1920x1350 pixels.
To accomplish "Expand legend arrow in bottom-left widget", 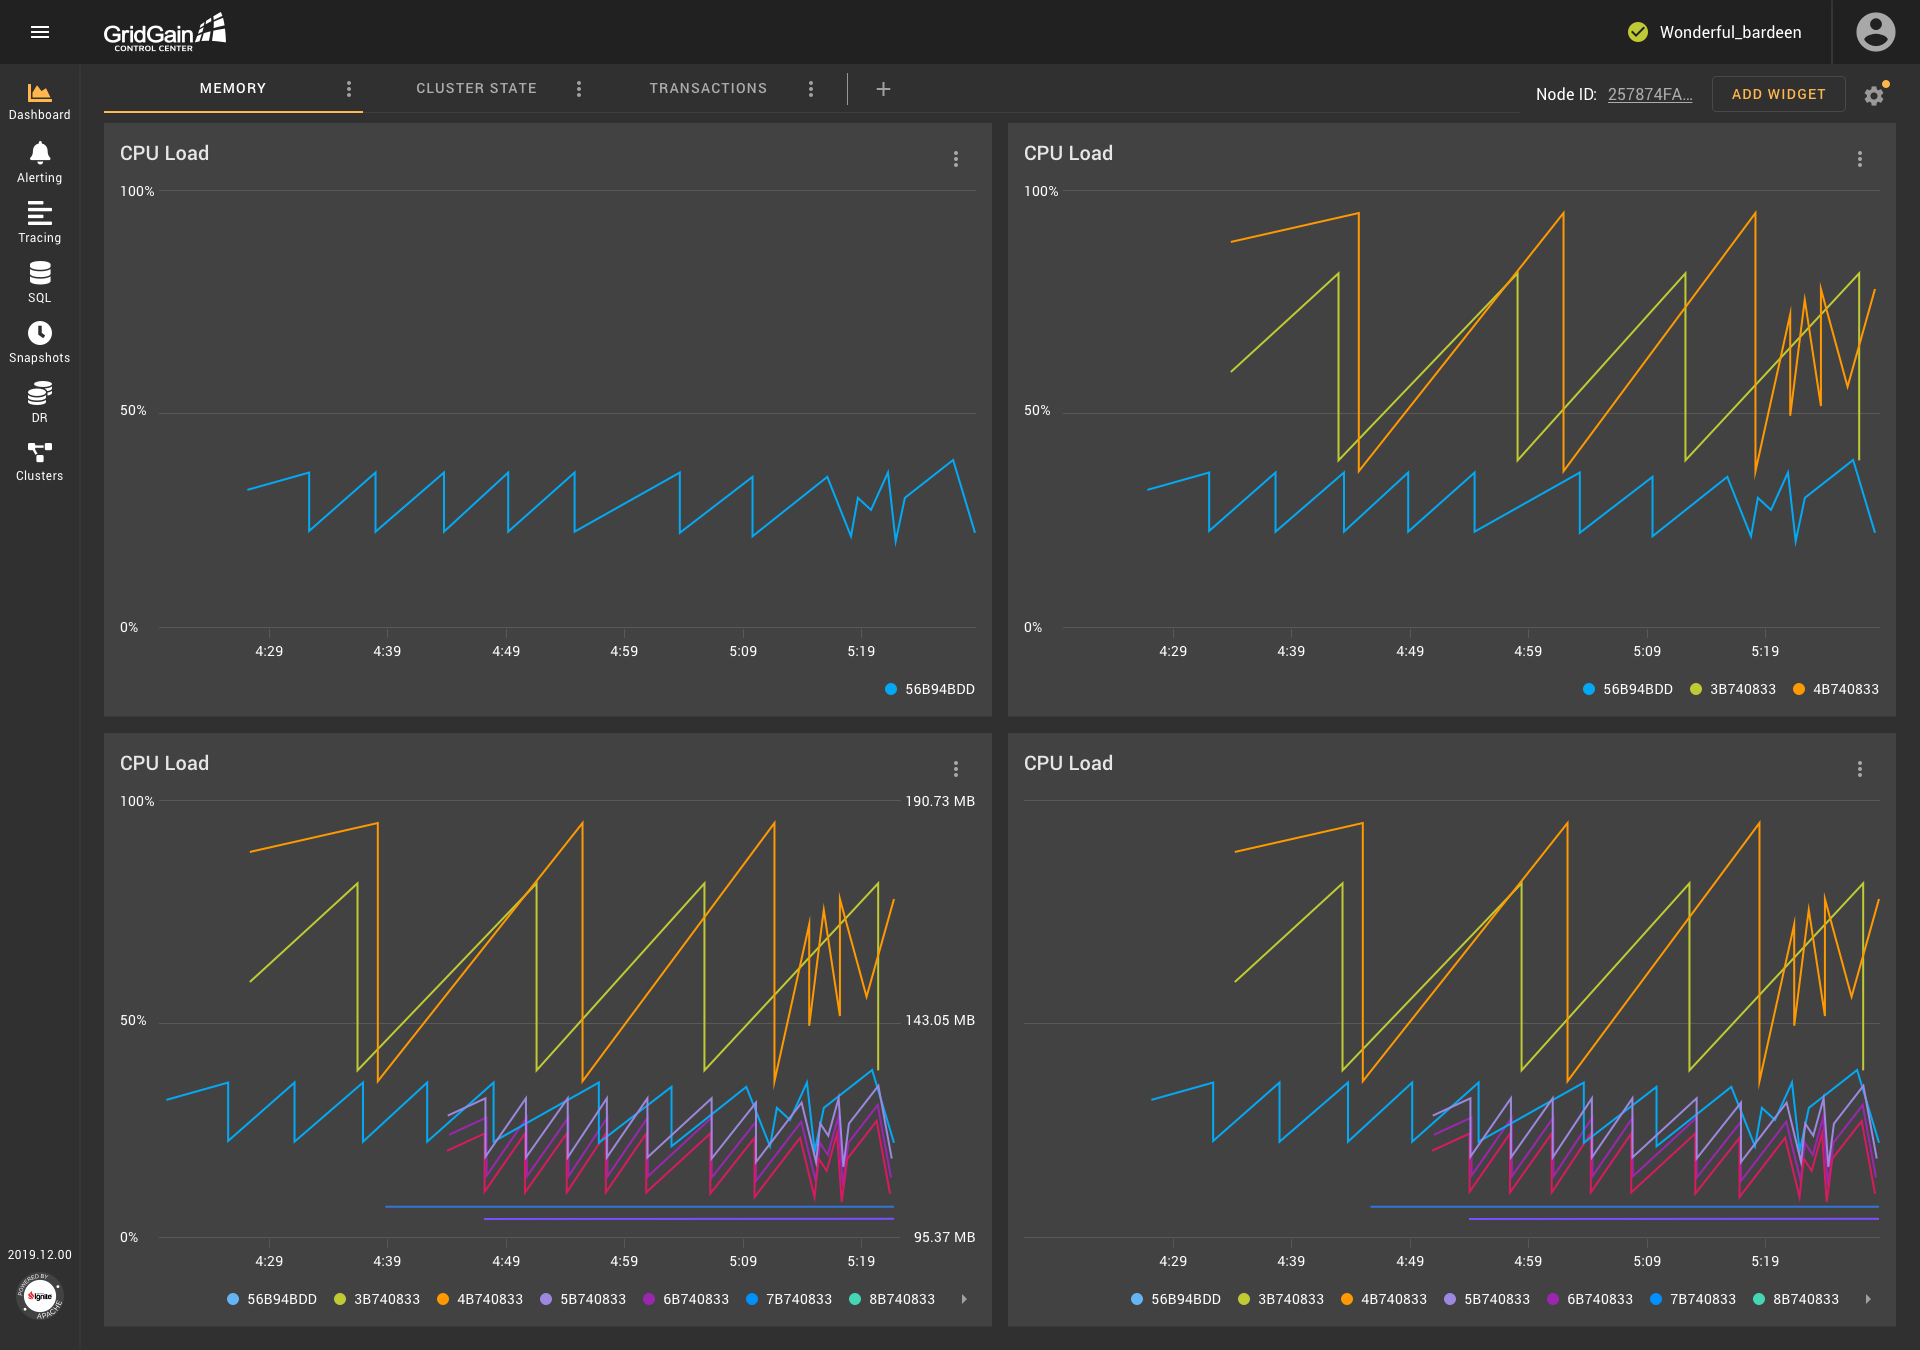I will click(x=964, y=1299).
